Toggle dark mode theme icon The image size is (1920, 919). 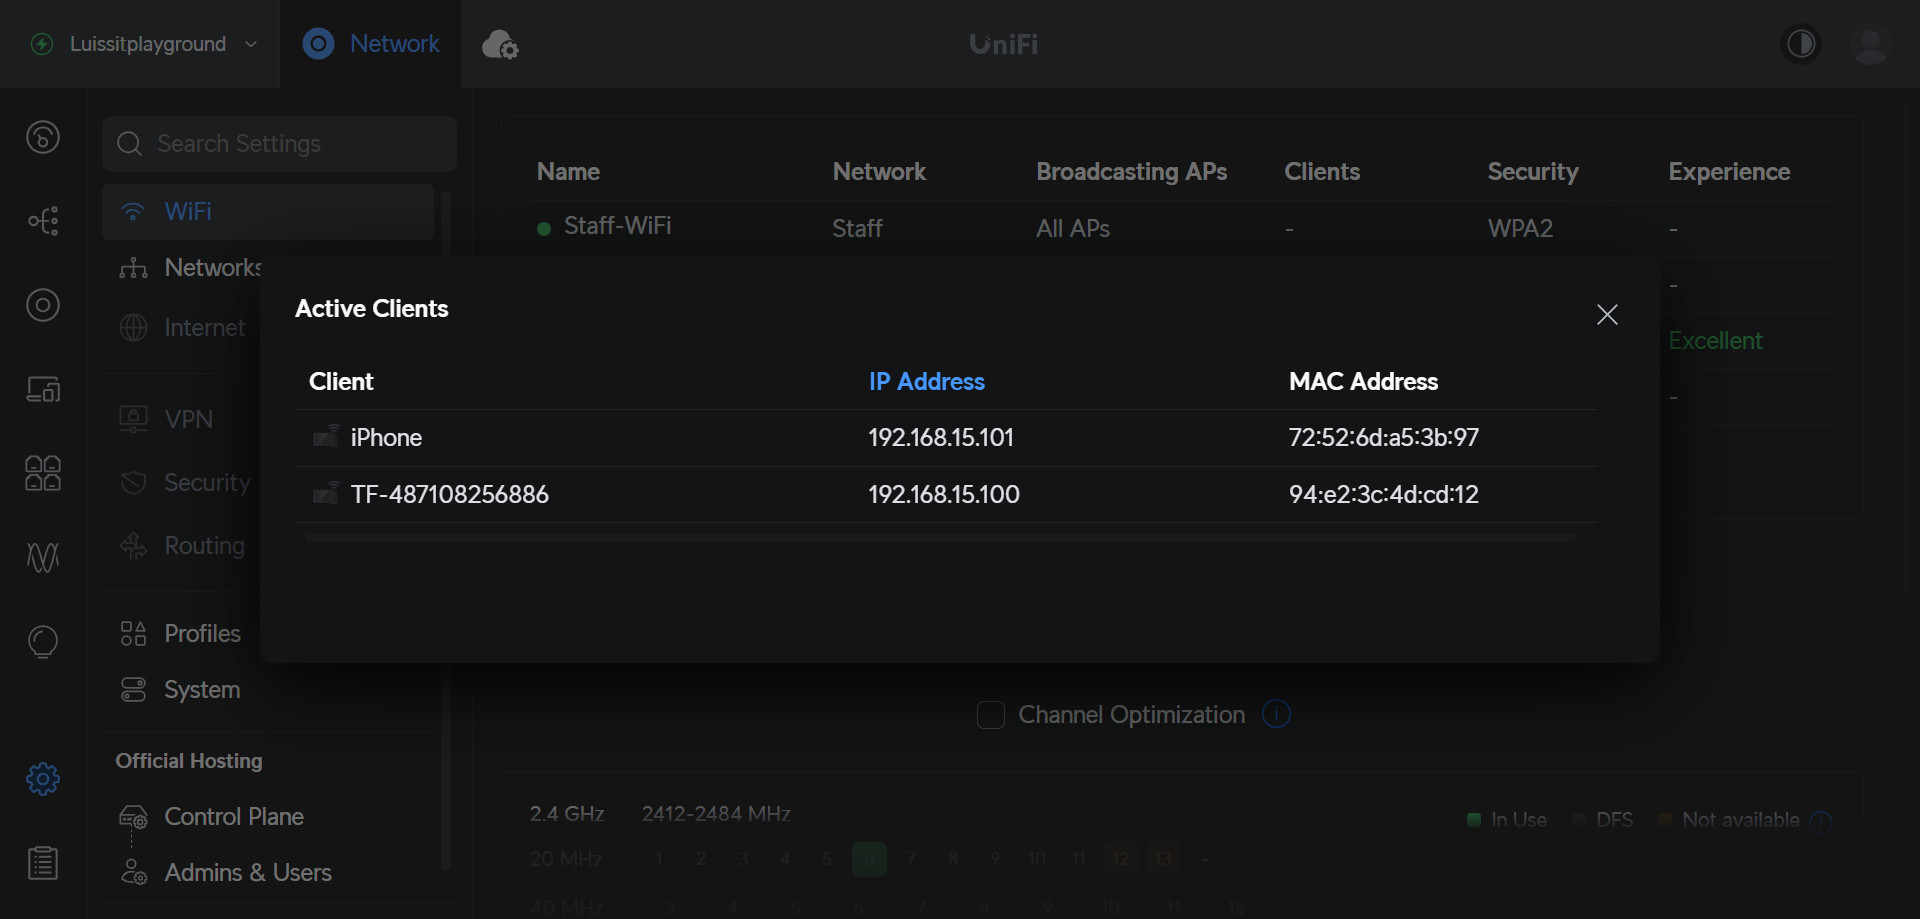click(x=1801, y=44)
